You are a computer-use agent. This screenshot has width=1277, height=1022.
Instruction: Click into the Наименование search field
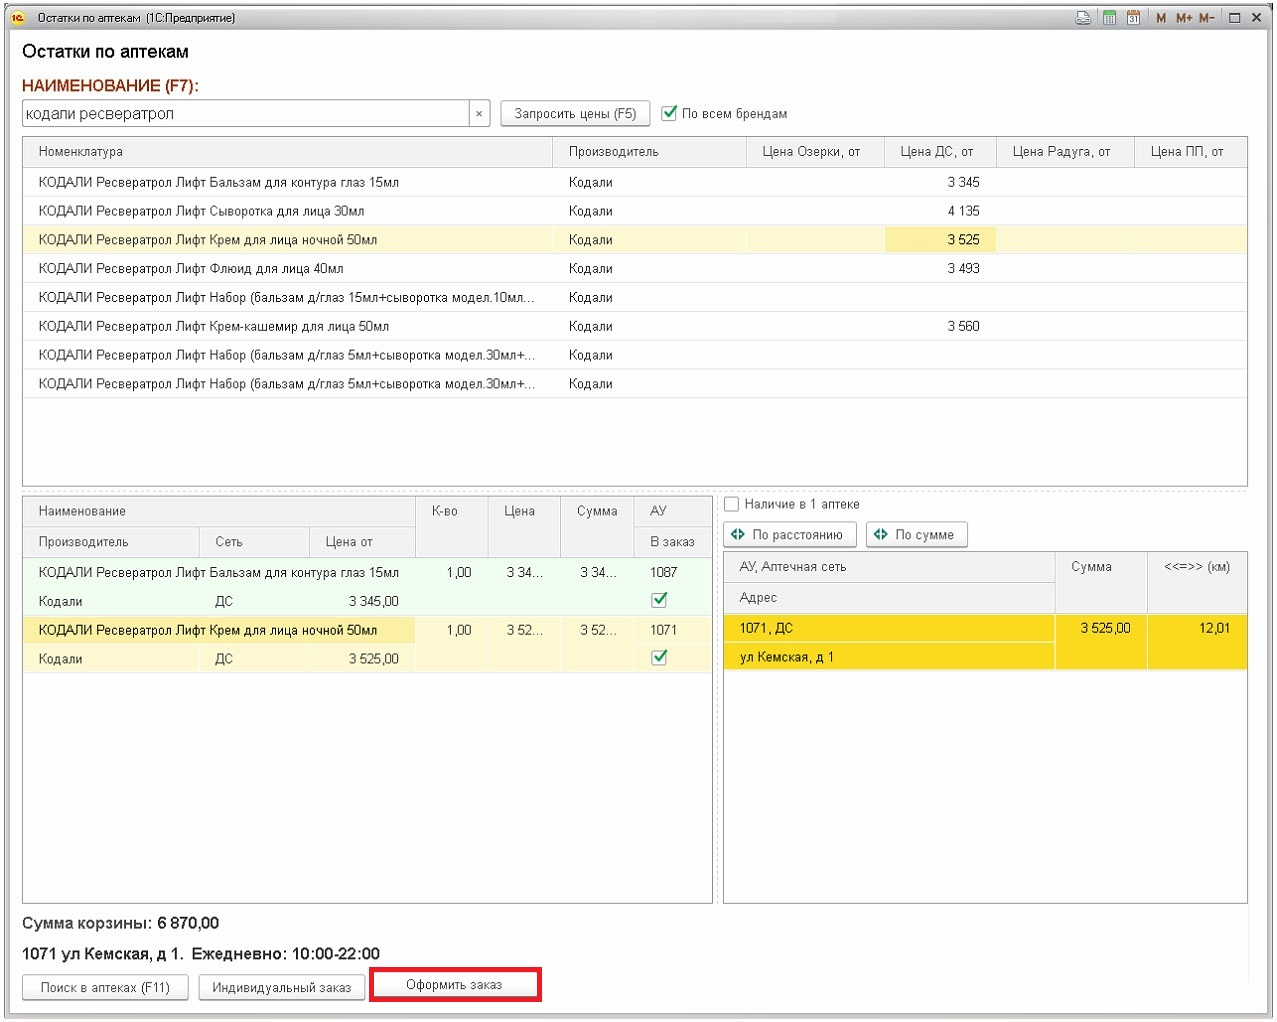[x=245, y=114]
